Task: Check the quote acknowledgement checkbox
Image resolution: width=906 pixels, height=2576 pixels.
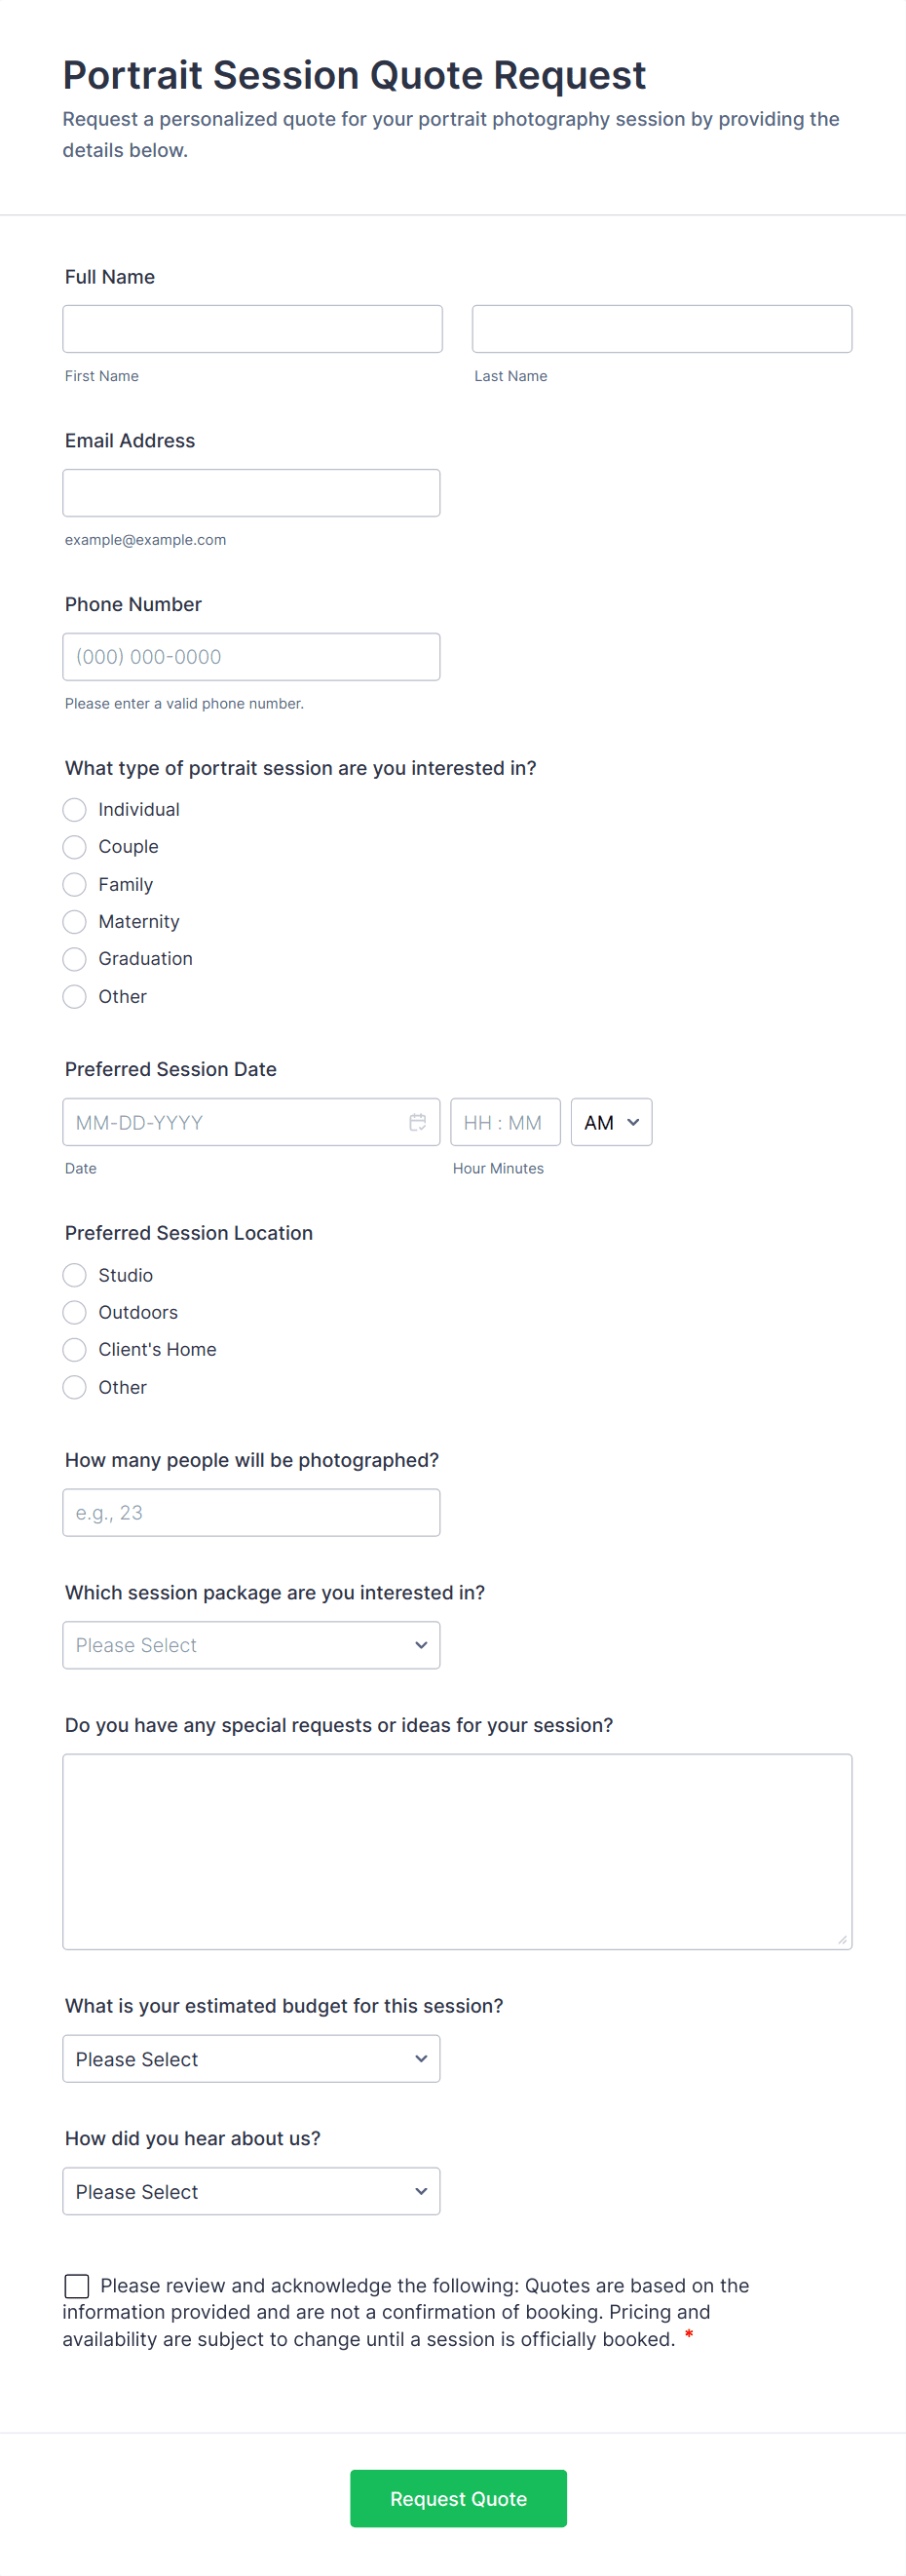Action: pos(77,2285)
